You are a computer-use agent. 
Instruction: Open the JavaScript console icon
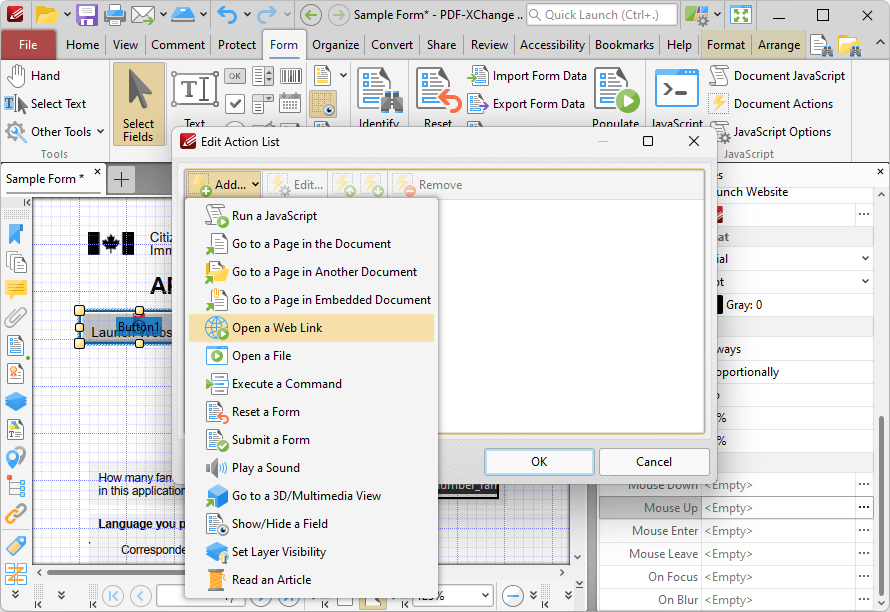point(677,88)
